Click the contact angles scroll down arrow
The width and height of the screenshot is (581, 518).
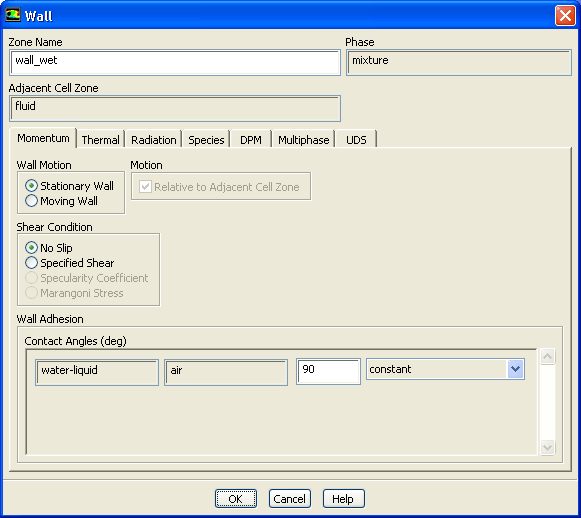(547, 447)
